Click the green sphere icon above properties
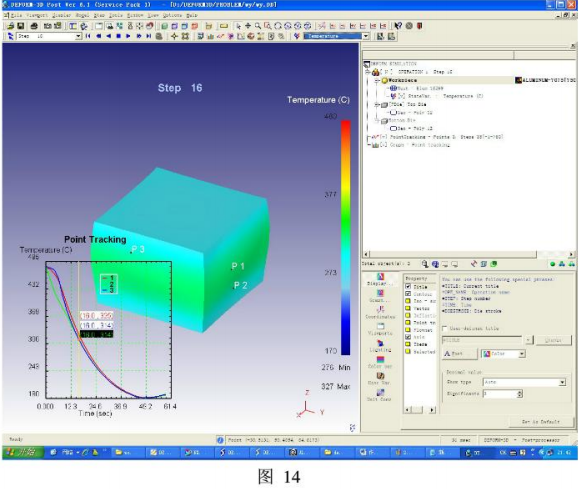Screen dimensions: 580x489 pos(552,264)
